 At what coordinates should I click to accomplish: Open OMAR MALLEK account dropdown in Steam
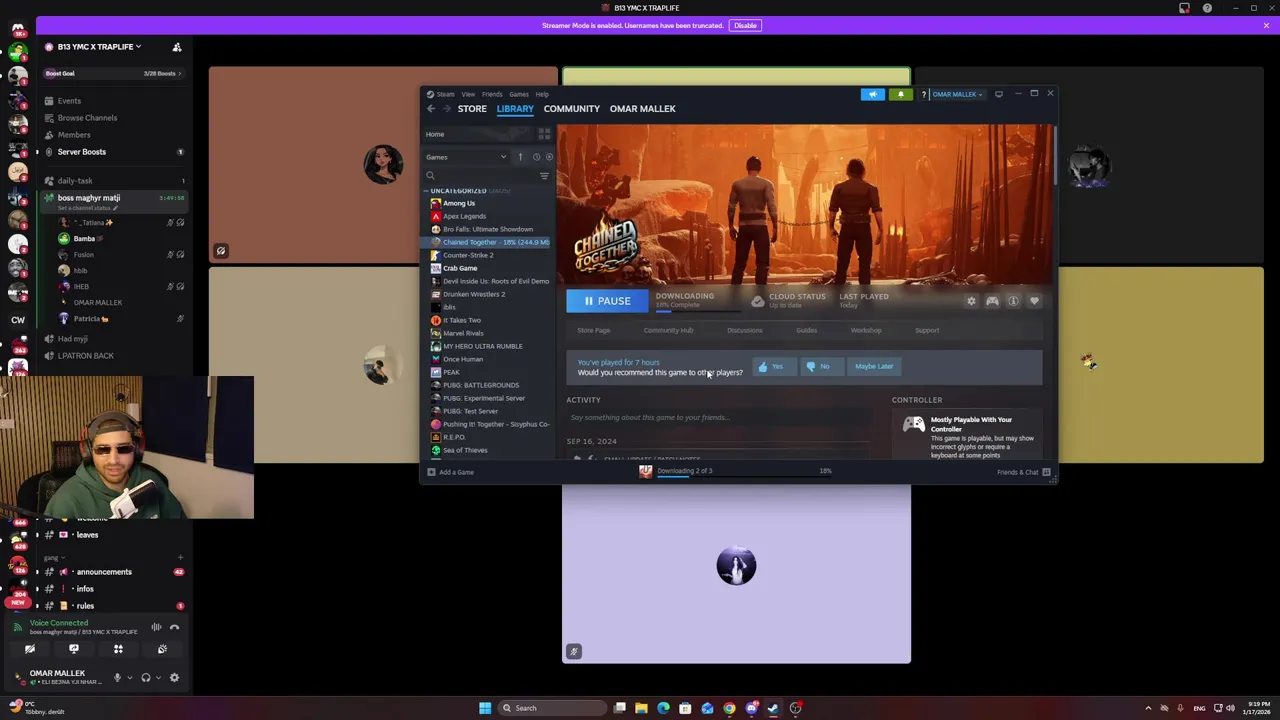(957, 94)
